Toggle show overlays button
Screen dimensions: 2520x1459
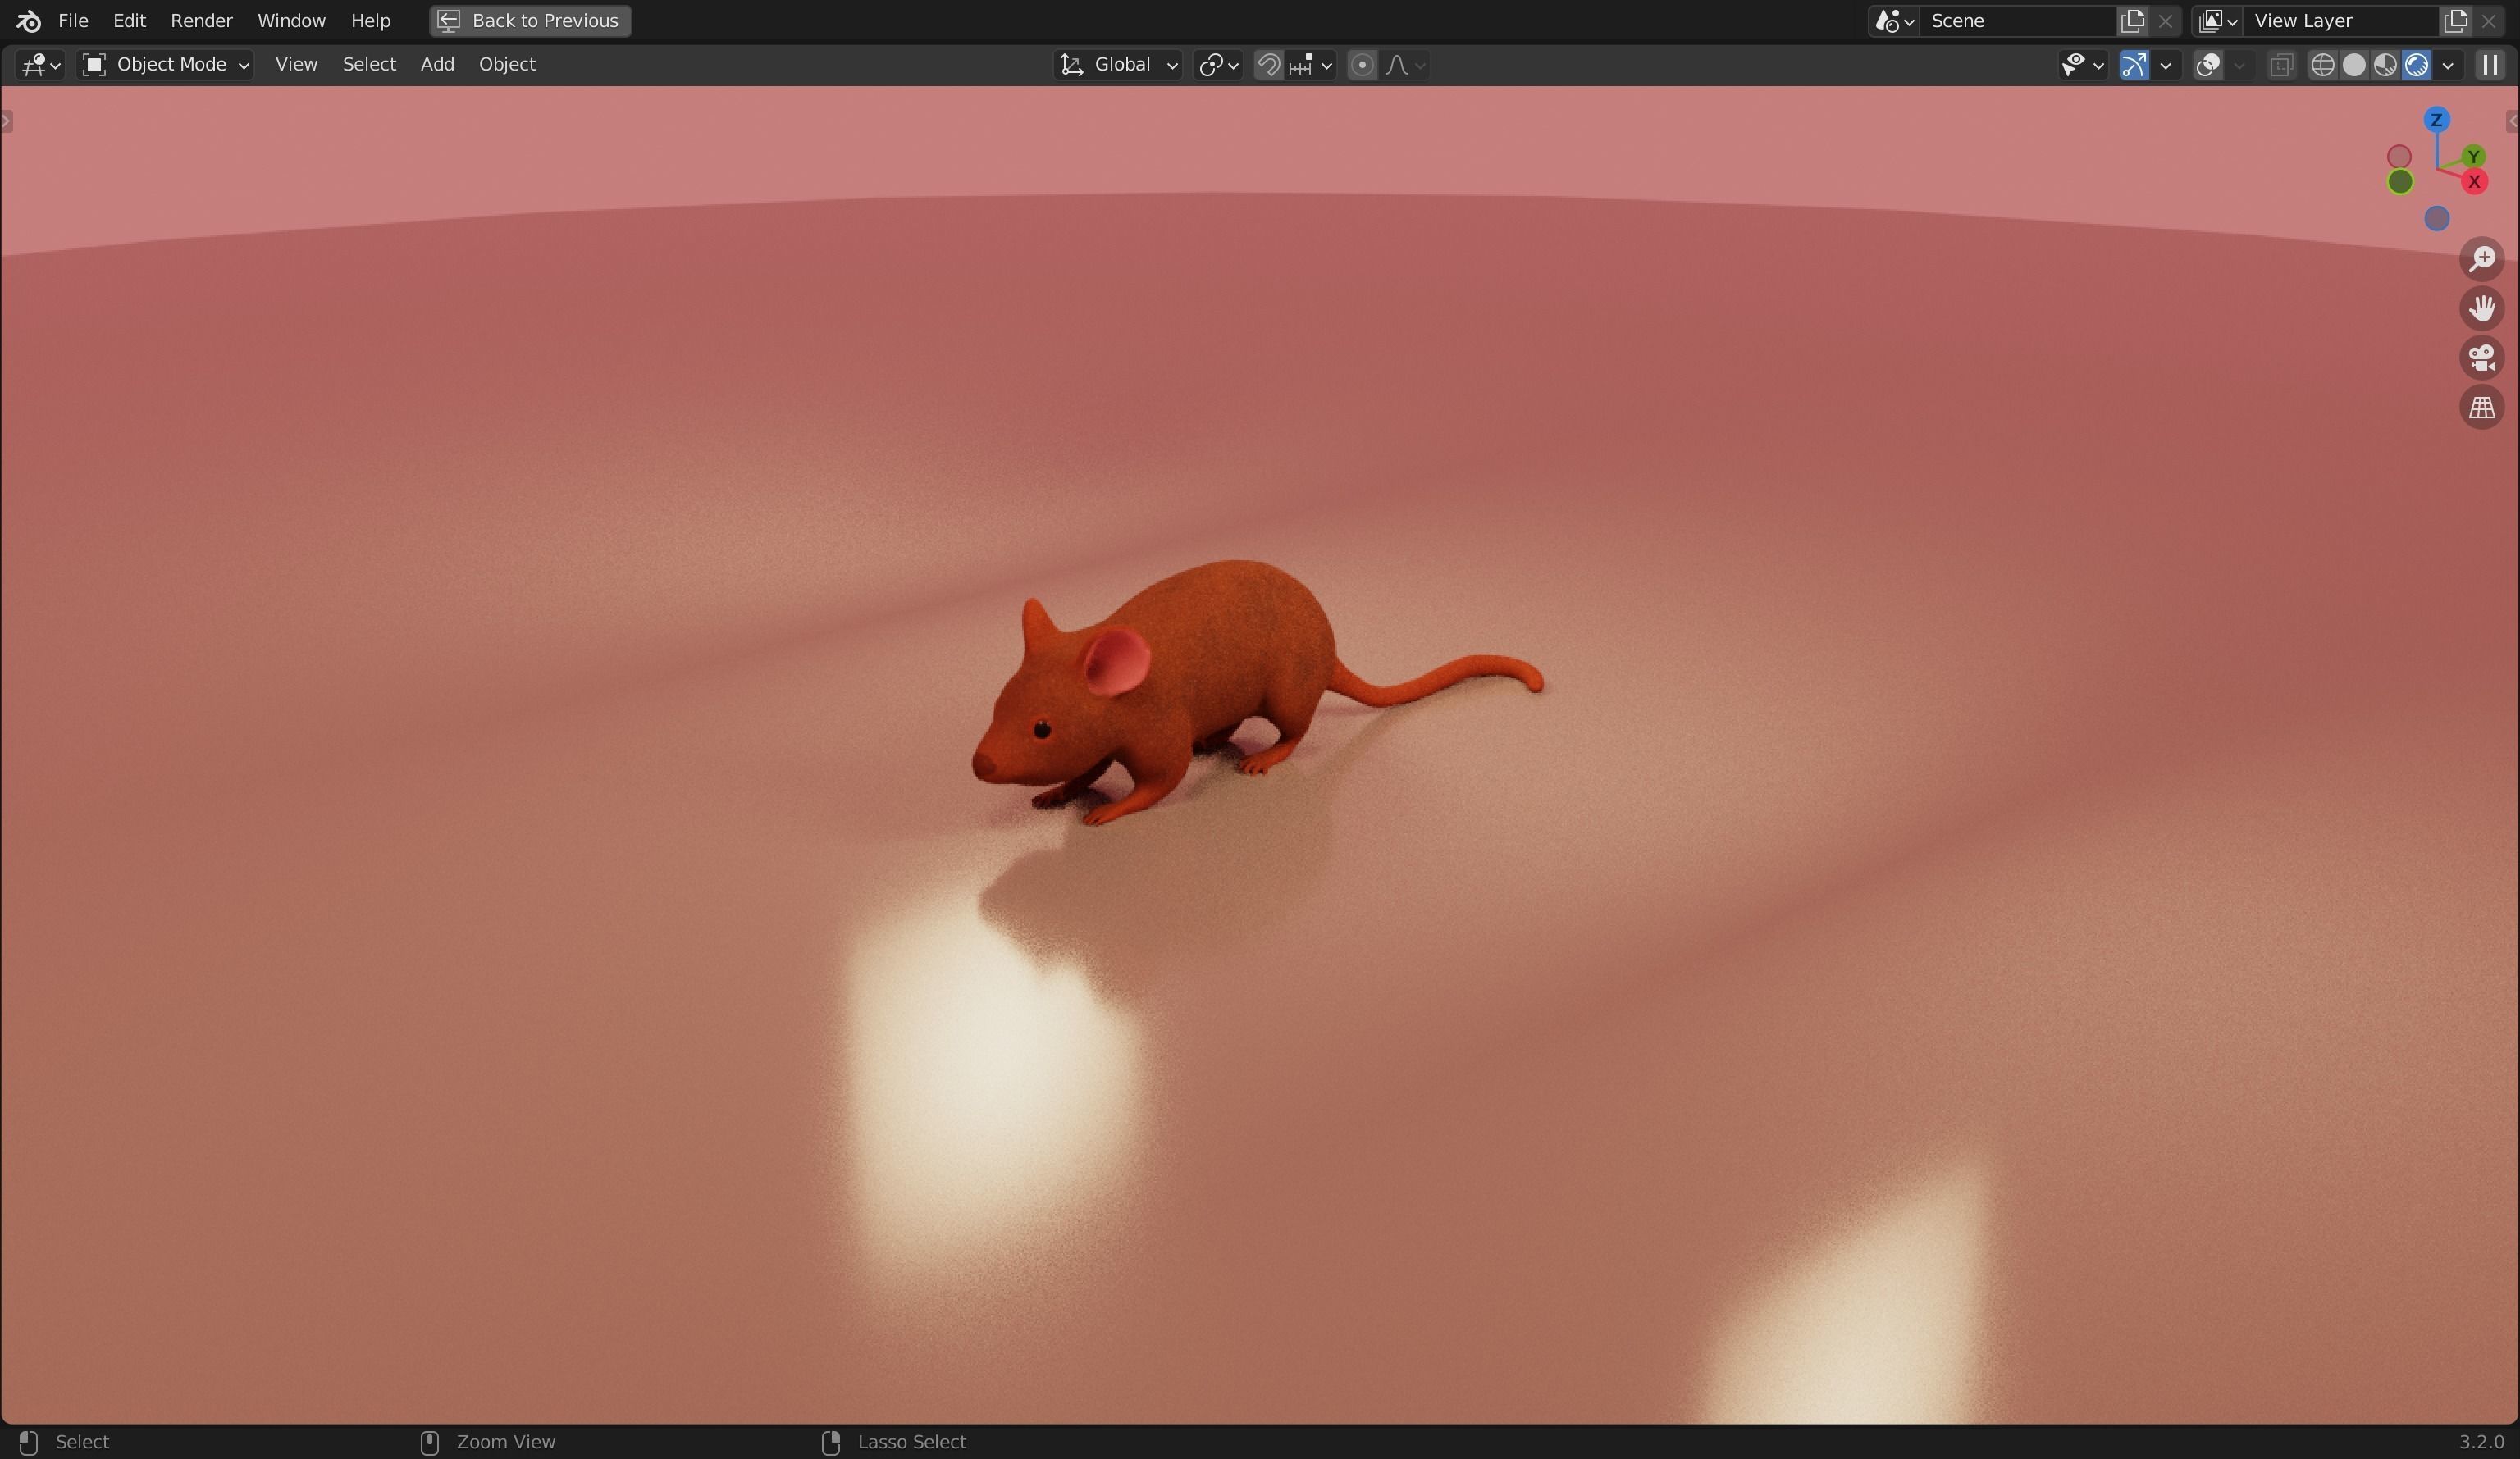pyautogui.click(x=2207, y=65)
